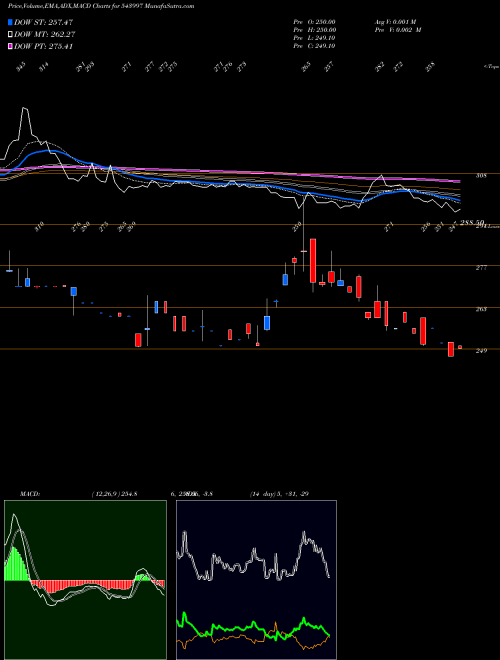Click the tall red candle below the 288.50 line
The image size is (500, 660).
pyautogui.click(x=313, y=261)
